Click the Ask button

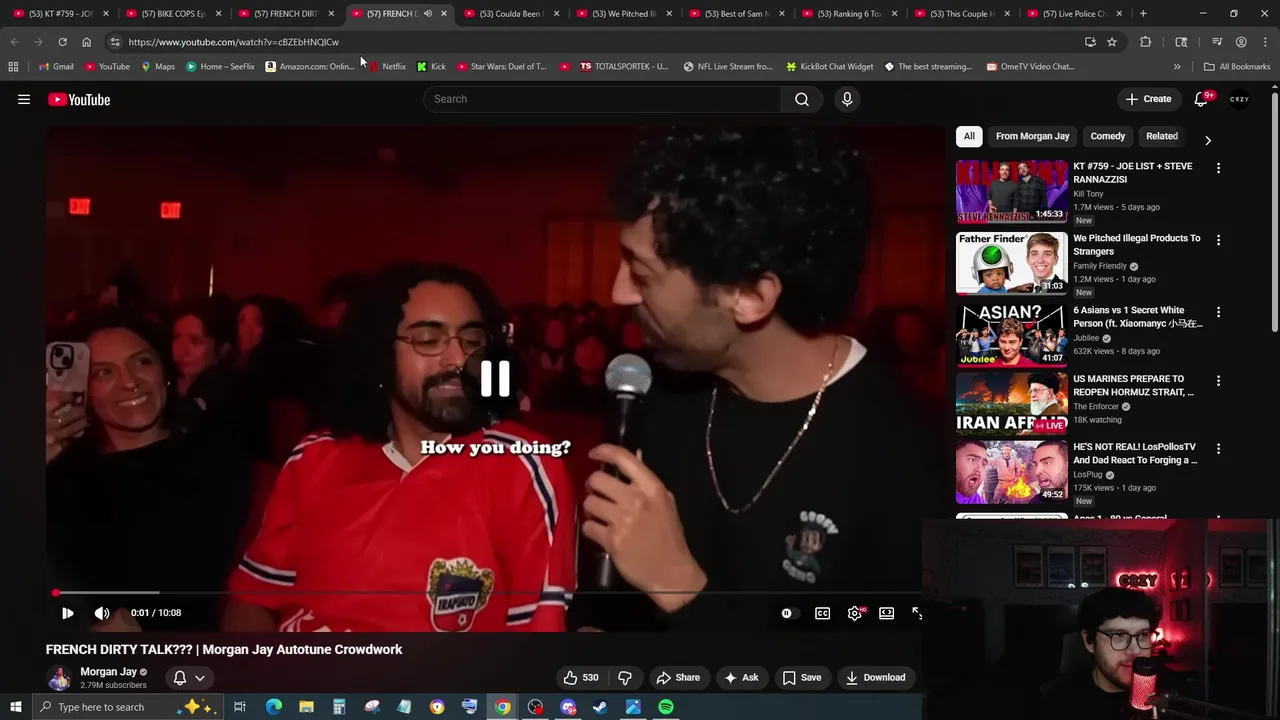click(x=741, y=677)
